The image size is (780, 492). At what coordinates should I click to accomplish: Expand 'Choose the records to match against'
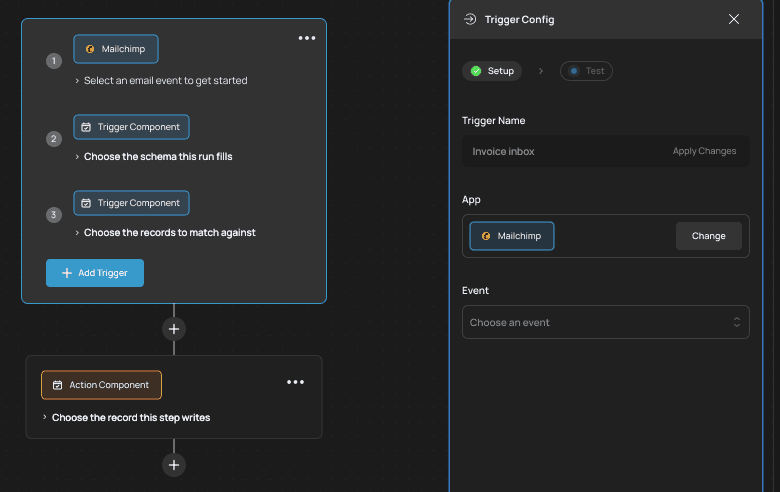pyautogui.click(x=165, y=233)
